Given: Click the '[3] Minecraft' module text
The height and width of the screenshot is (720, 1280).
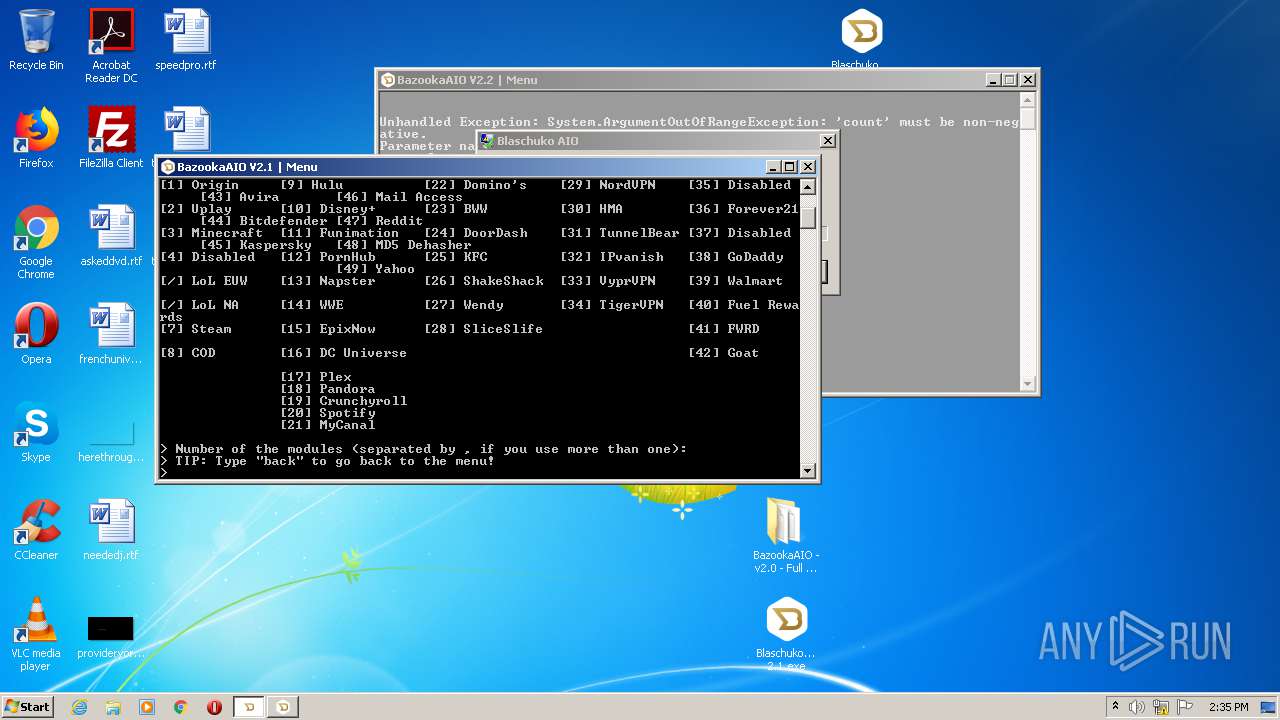Looking at the screenshot, I should (212, 233).
